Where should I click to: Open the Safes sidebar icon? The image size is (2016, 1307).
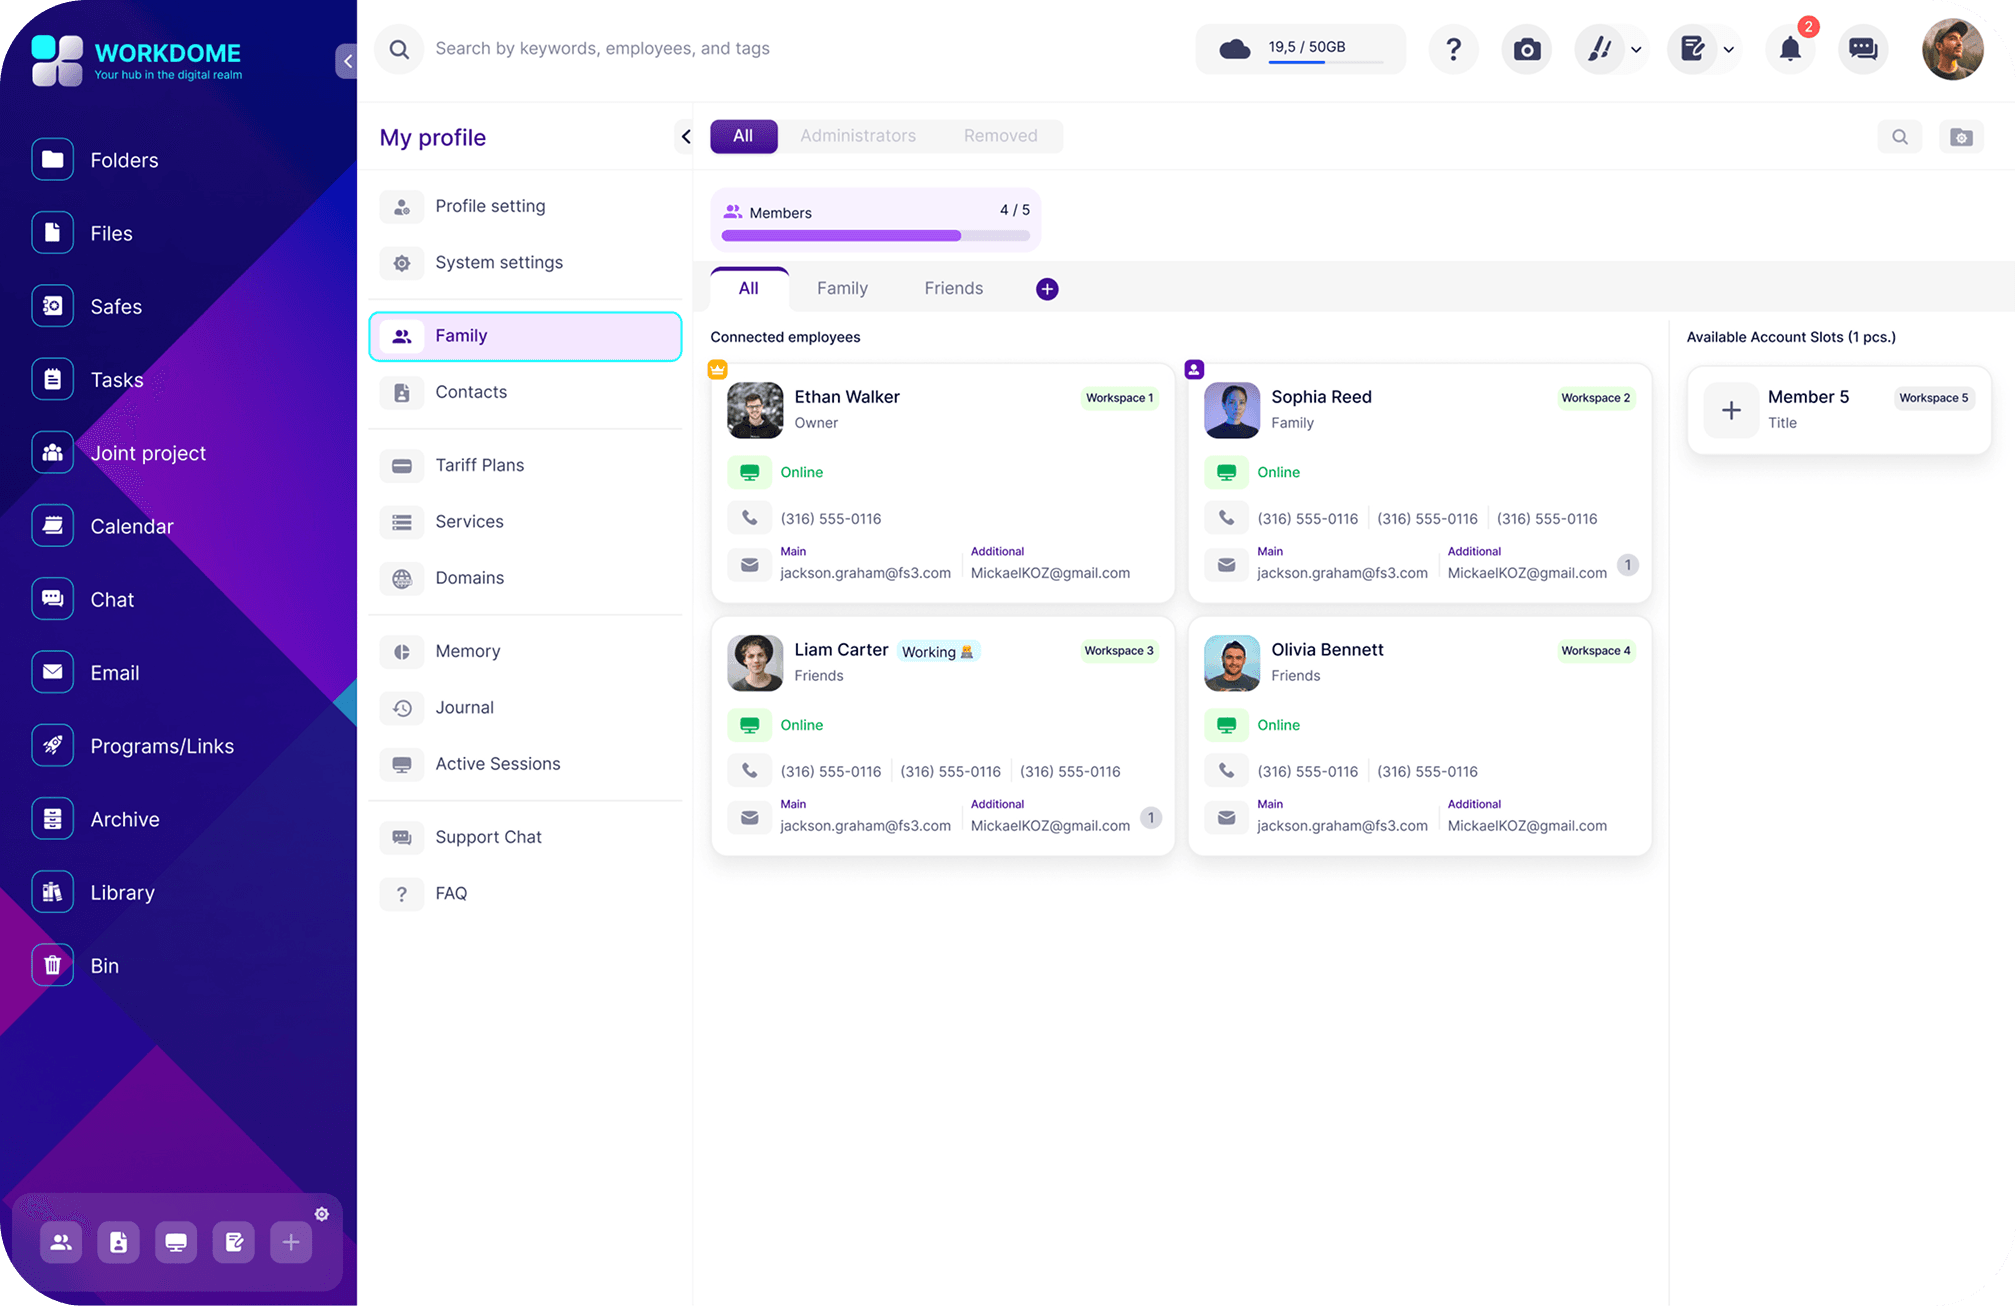(x=52, y=306)
